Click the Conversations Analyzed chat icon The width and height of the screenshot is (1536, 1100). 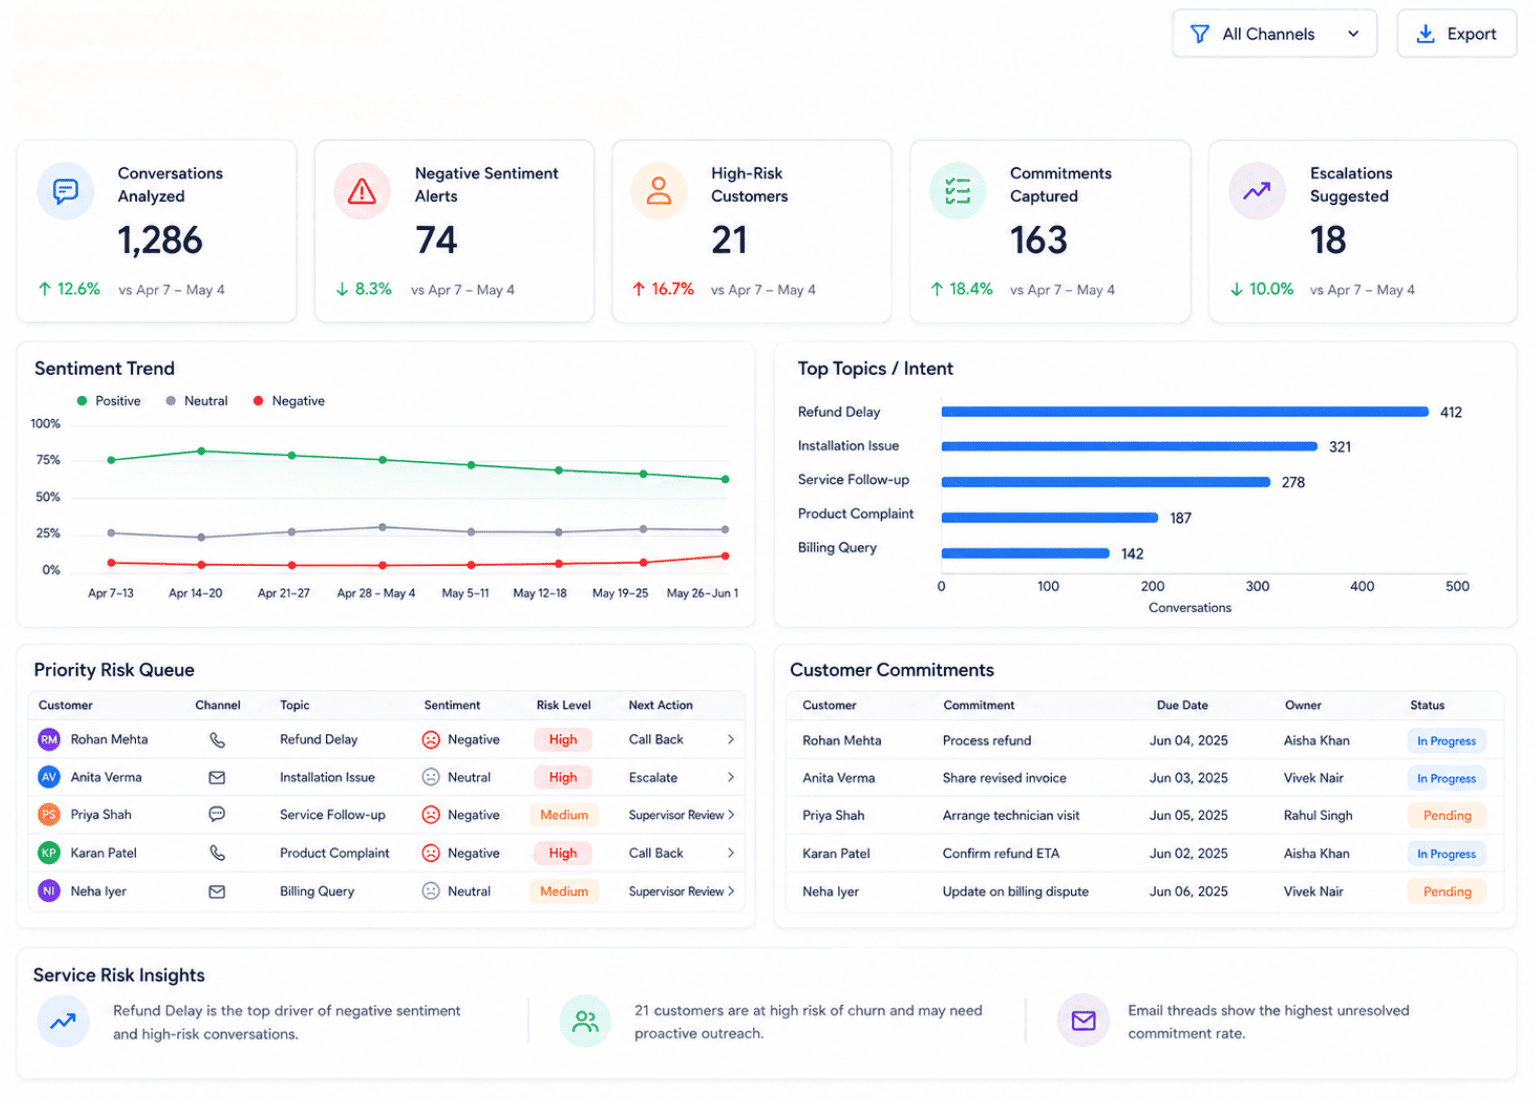click(x=65, y=190)
